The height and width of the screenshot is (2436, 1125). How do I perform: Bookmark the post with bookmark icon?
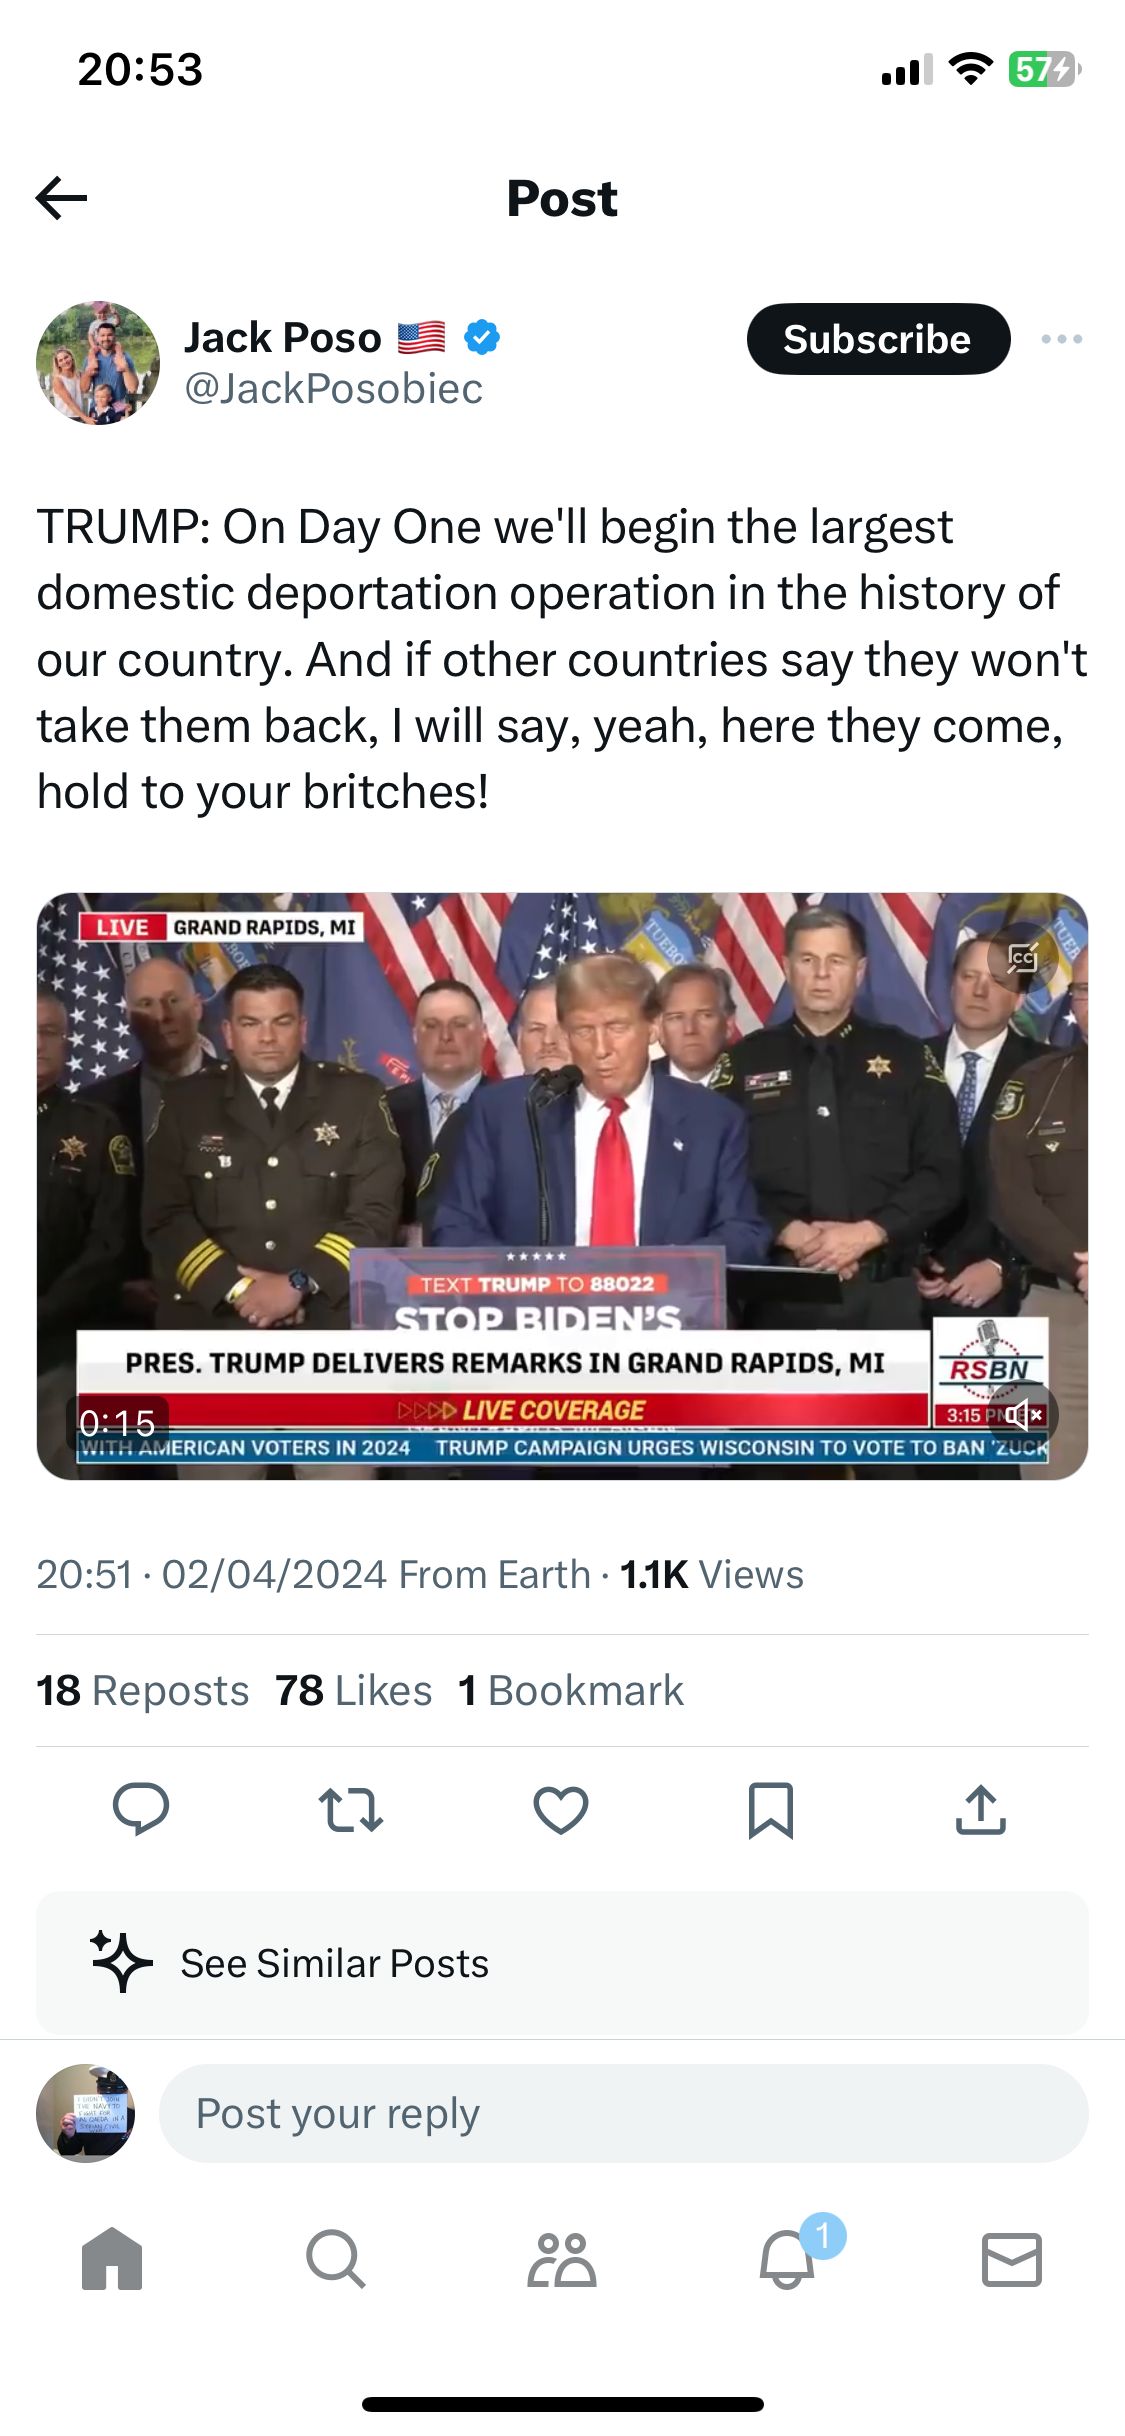771,1810
